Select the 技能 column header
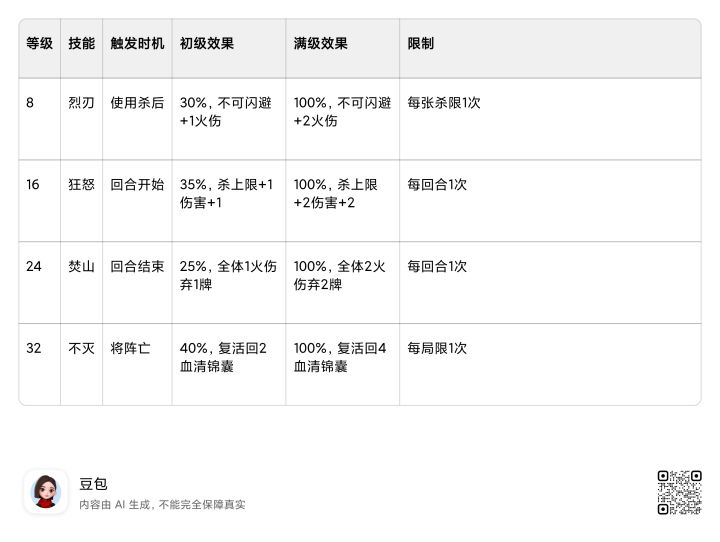This screenshot has width=720, height=542. coord(81,44)
